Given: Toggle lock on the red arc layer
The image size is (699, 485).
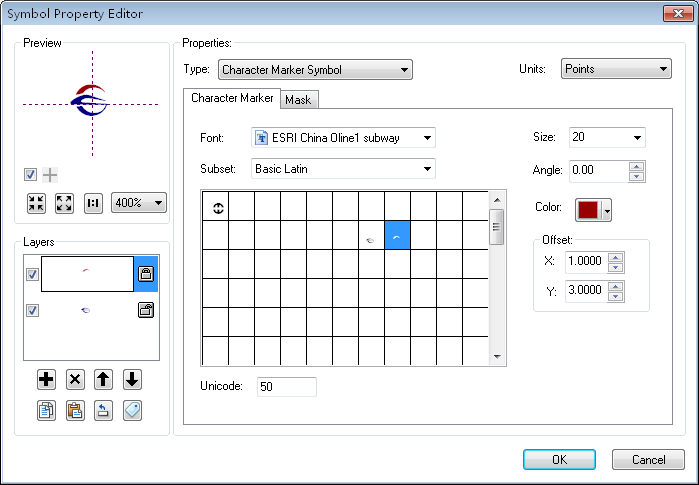Looking at the screenshot, I should 146,274.
